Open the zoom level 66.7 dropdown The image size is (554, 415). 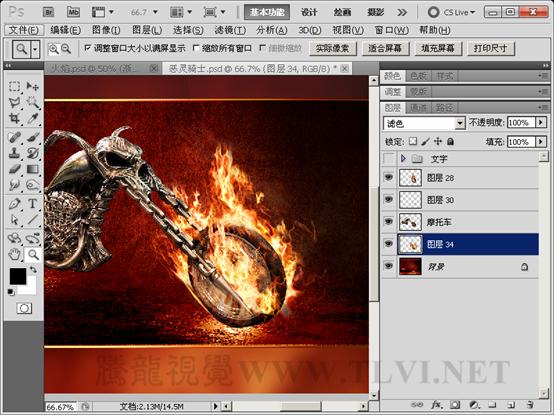click(x=155, y=12)
